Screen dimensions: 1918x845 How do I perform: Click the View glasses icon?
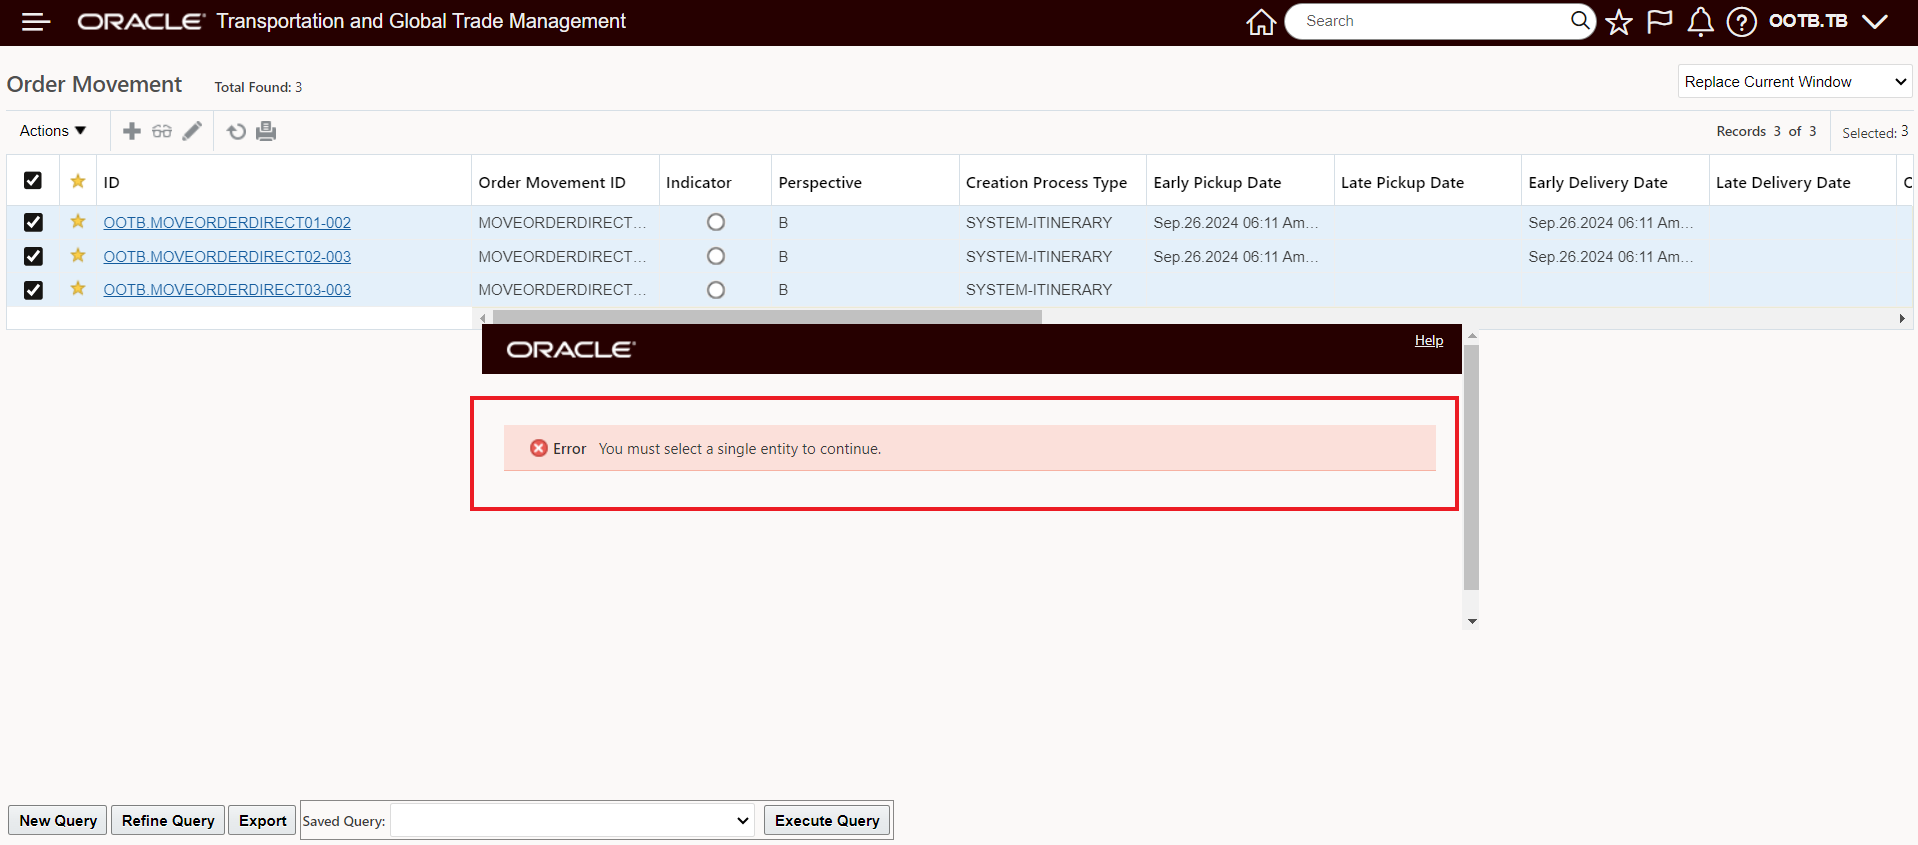click(x=162, y=131)
